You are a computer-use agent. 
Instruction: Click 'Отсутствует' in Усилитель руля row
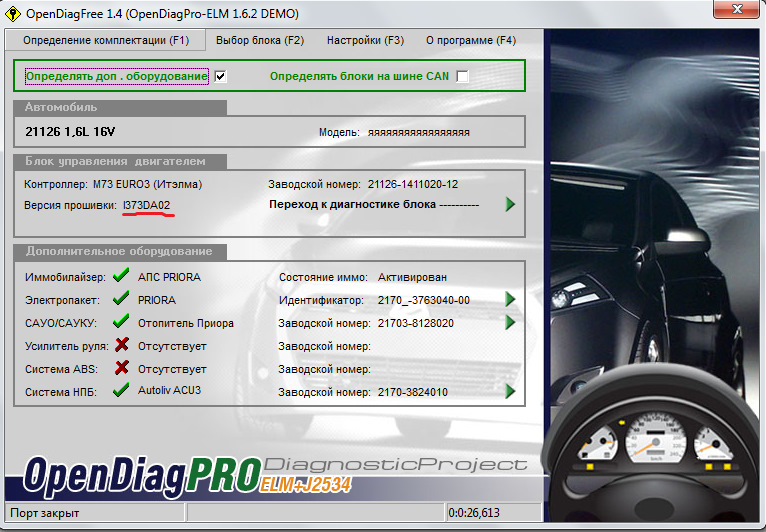point(172,346)
